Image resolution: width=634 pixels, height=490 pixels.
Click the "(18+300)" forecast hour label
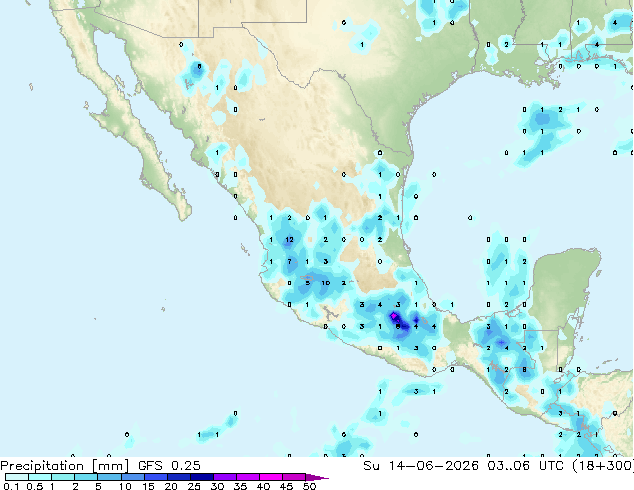click(603, 466)
